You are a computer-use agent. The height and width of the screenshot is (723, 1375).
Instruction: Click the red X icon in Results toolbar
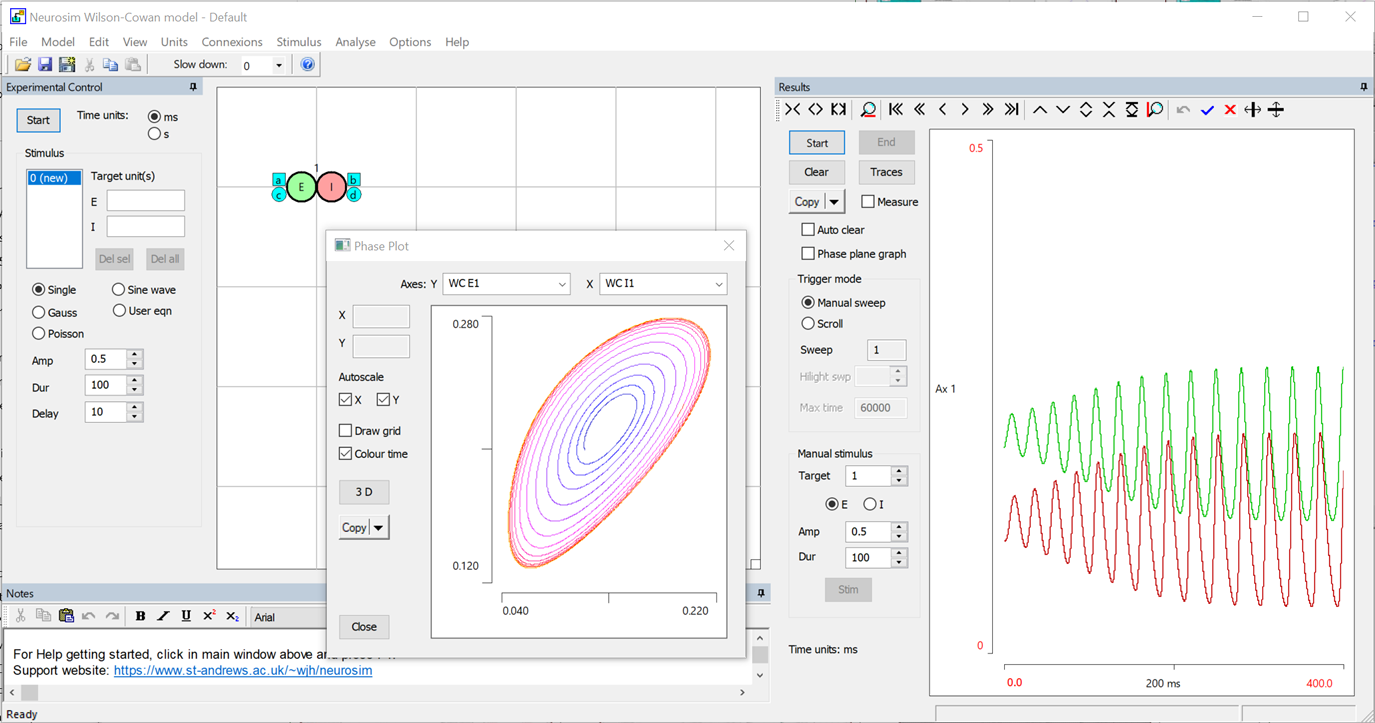tap(1230, 110)
